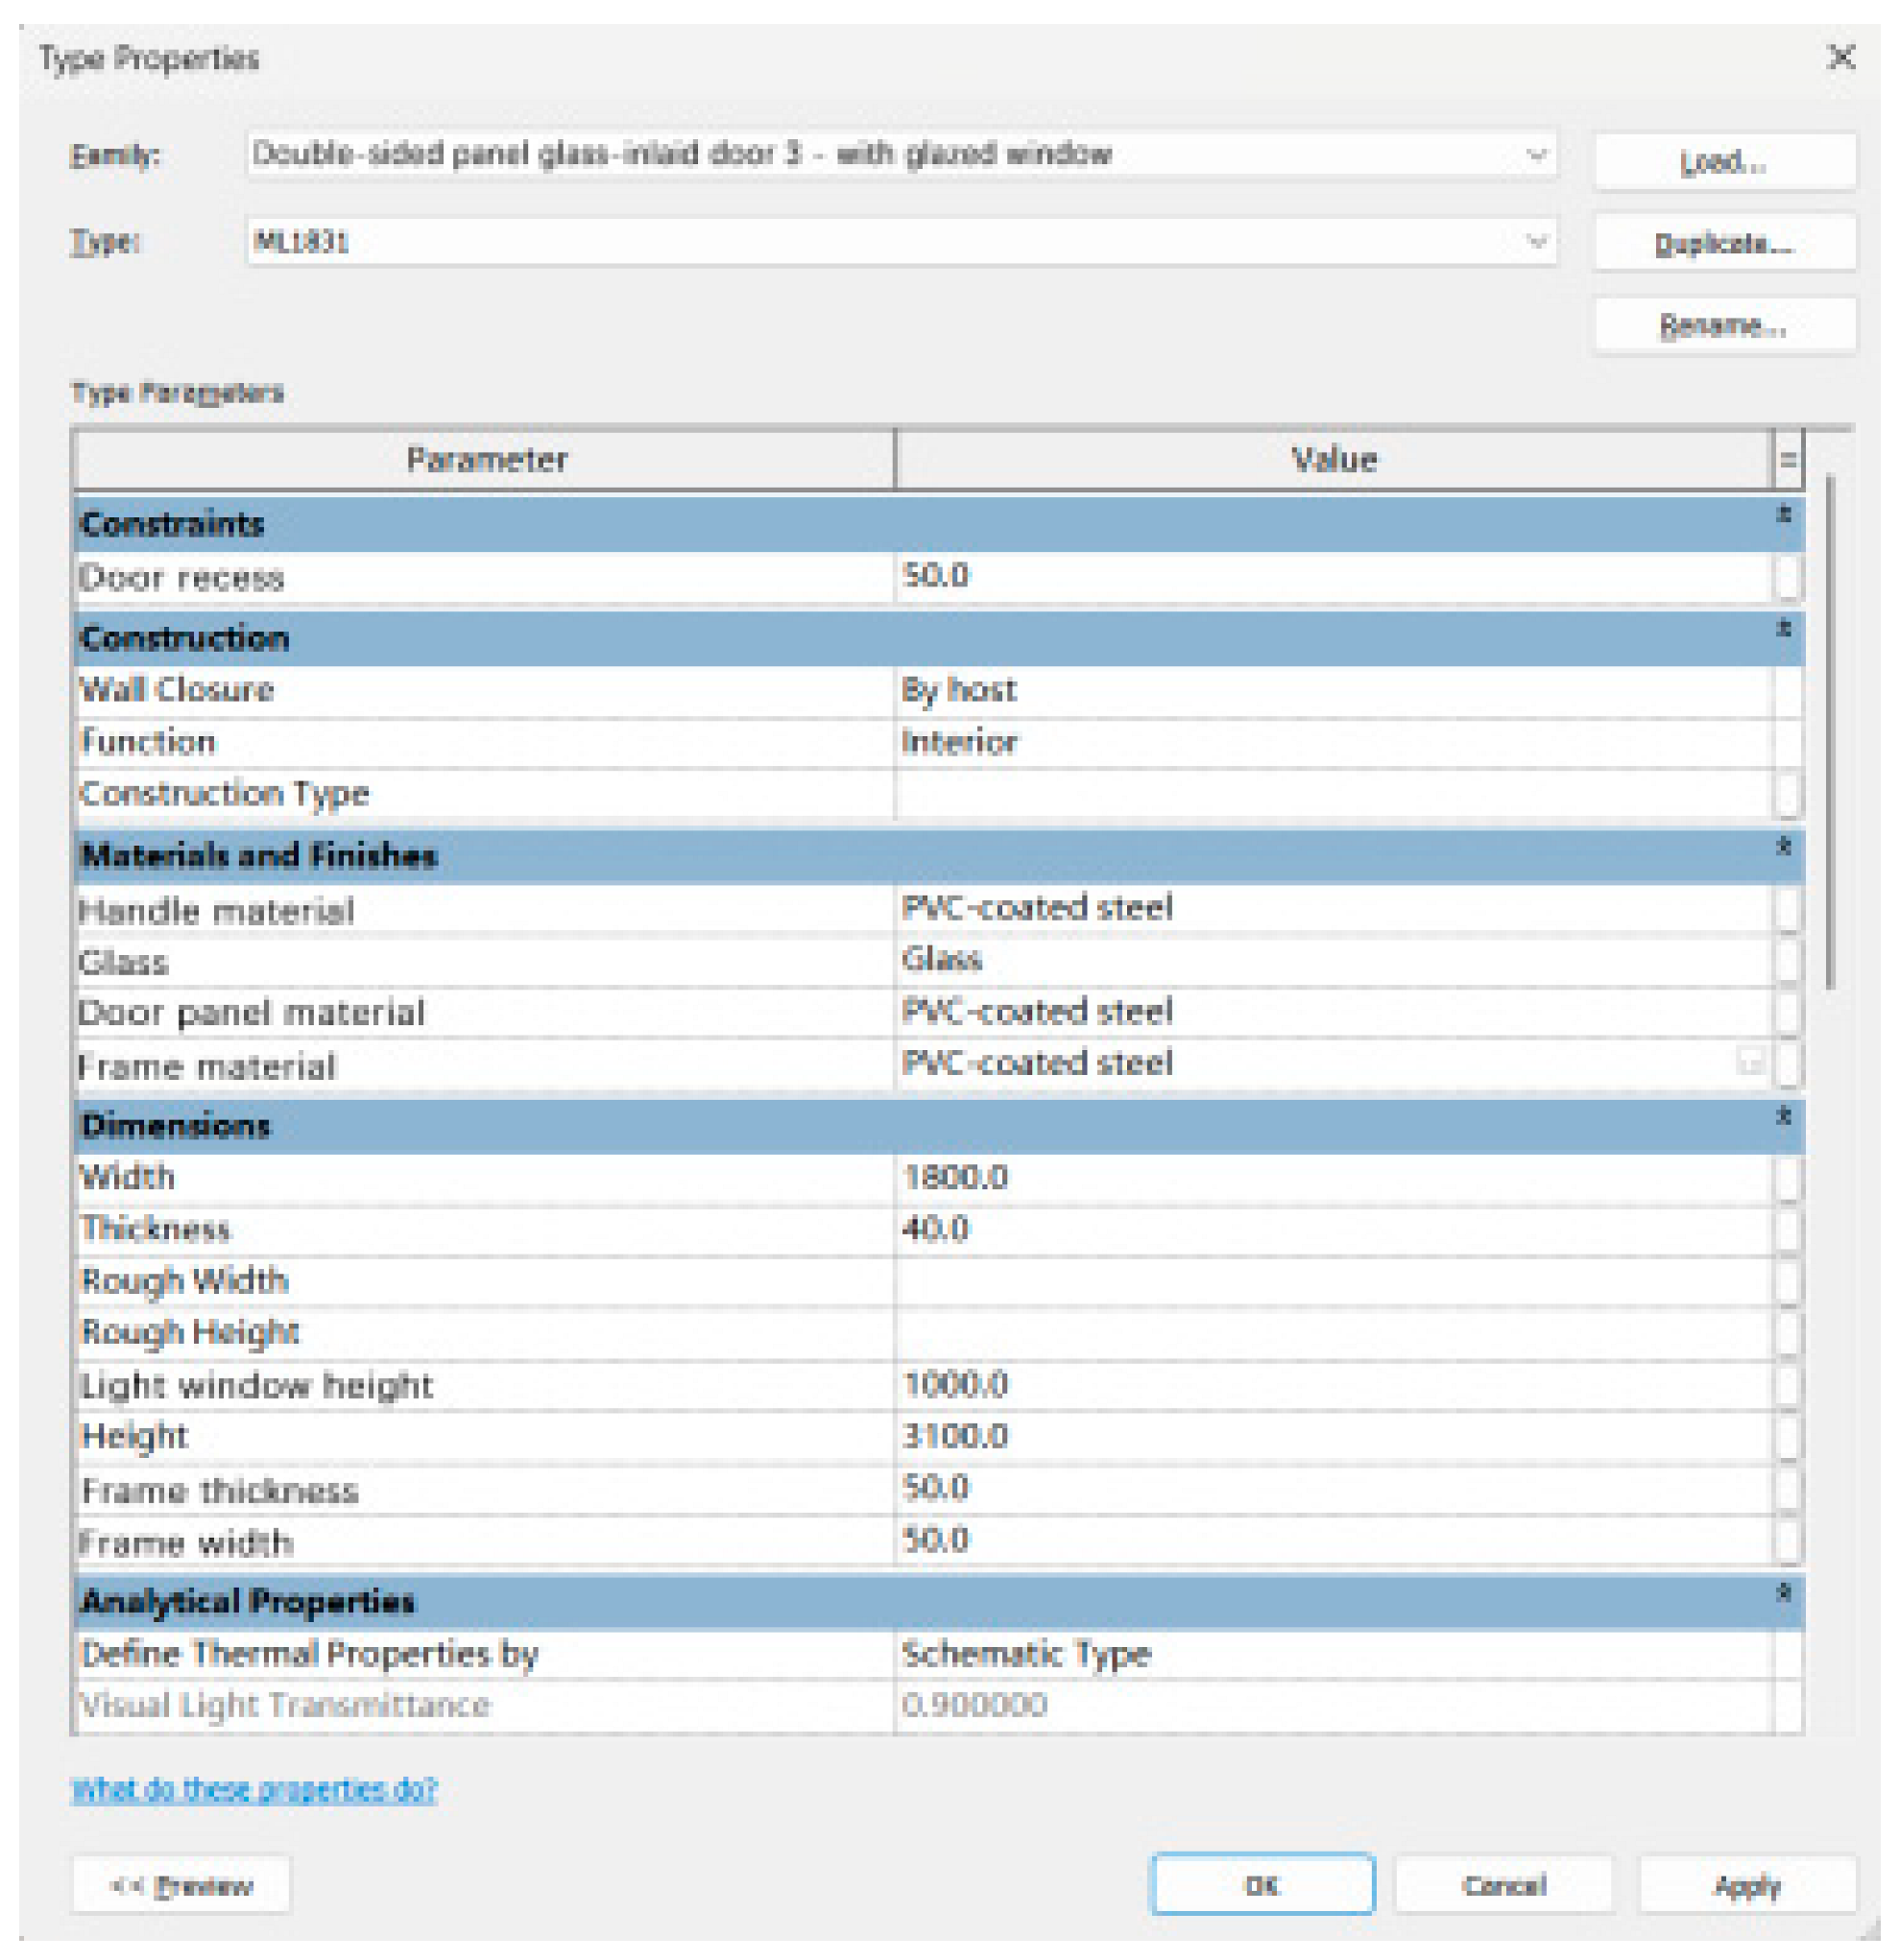
Task: Click associate button beside Width value
Action: [x=1788, y=1178]
